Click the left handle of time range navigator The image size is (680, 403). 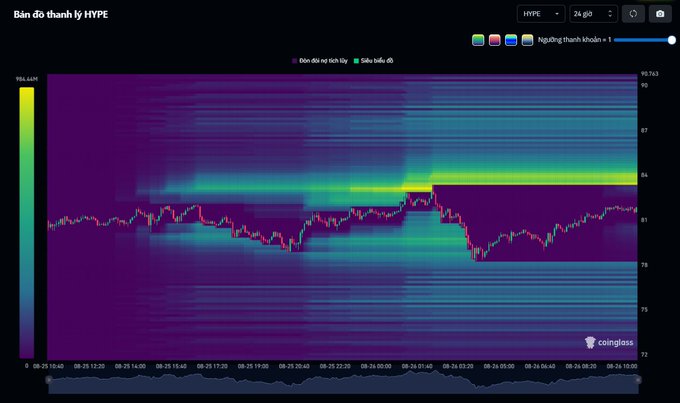pyautogui.click(x=49, y=380)
